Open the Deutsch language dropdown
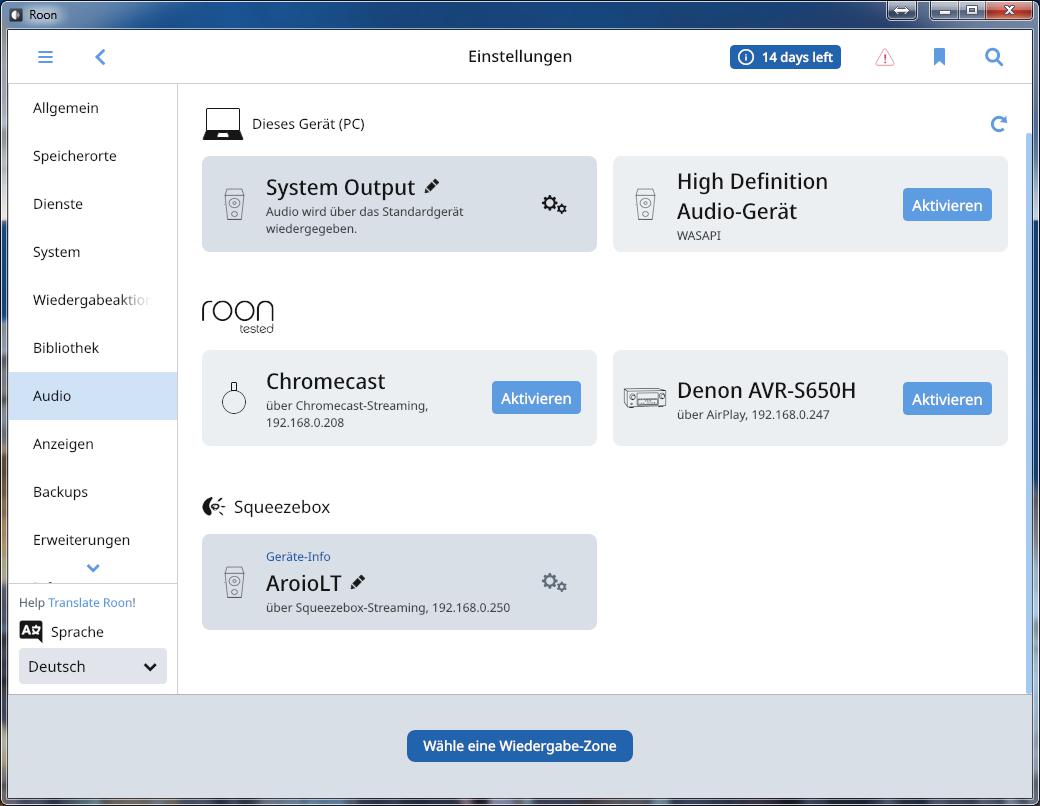Screen dimensions: 1040x806 pyautogui.click(x=93, y=666)
